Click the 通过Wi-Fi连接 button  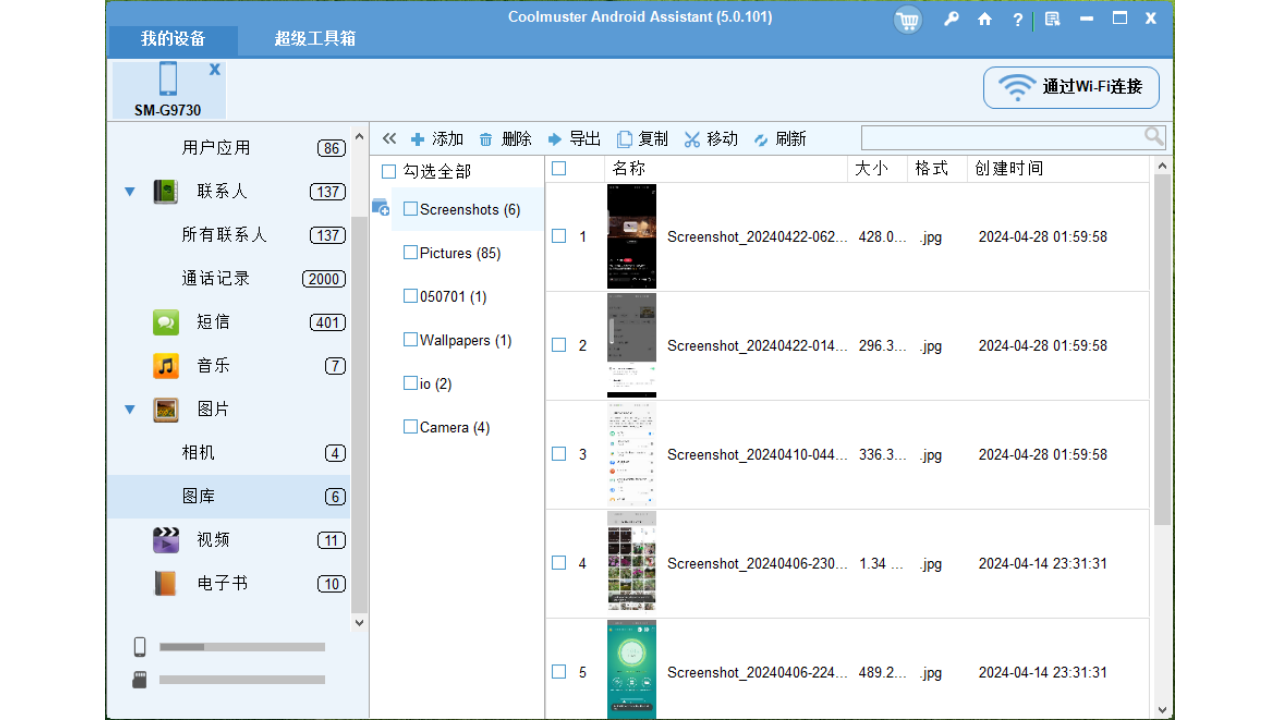pyautogui.click(x=1070, y=88)
